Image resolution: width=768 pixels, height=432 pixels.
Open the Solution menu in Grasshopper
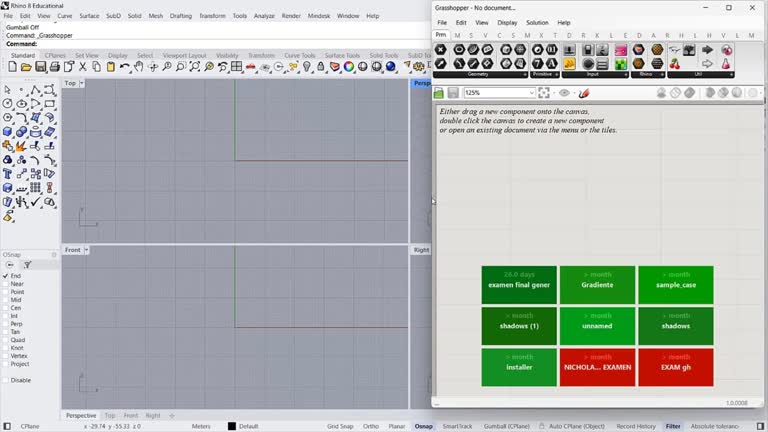(537, 22)
